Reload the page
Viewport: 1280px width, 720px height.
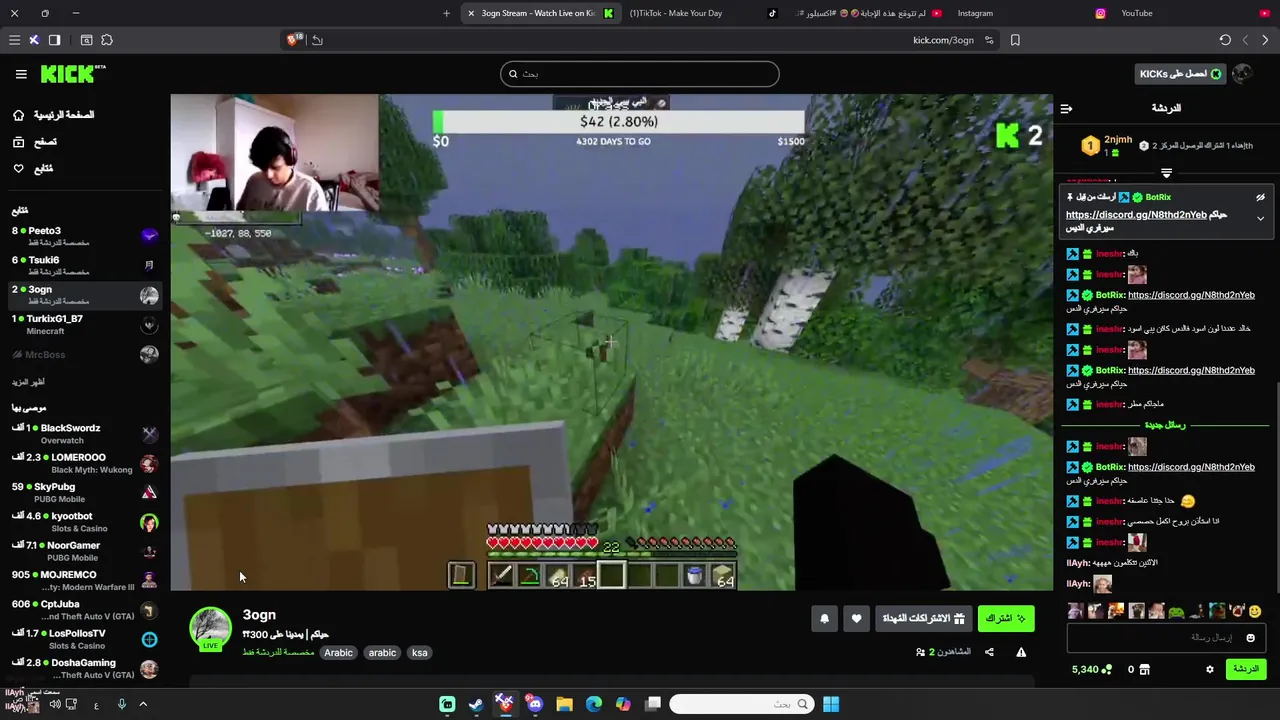pos(1225,40)
